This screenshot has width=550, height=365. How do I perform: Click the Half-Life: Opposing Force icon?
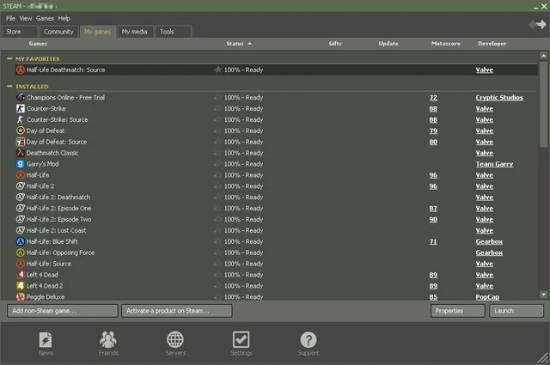pyautogui.click(x=20, y=252)
